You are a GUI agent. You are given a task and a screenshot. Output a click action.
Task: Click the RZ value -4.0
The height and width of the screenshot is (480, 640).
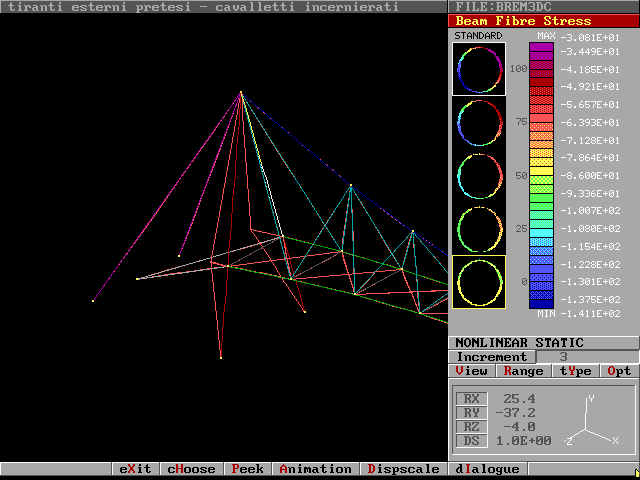click(519, 427)
